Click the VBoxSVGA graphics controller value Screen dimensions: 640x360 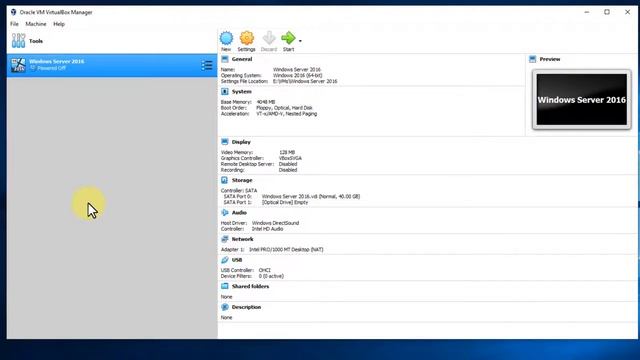290,158
